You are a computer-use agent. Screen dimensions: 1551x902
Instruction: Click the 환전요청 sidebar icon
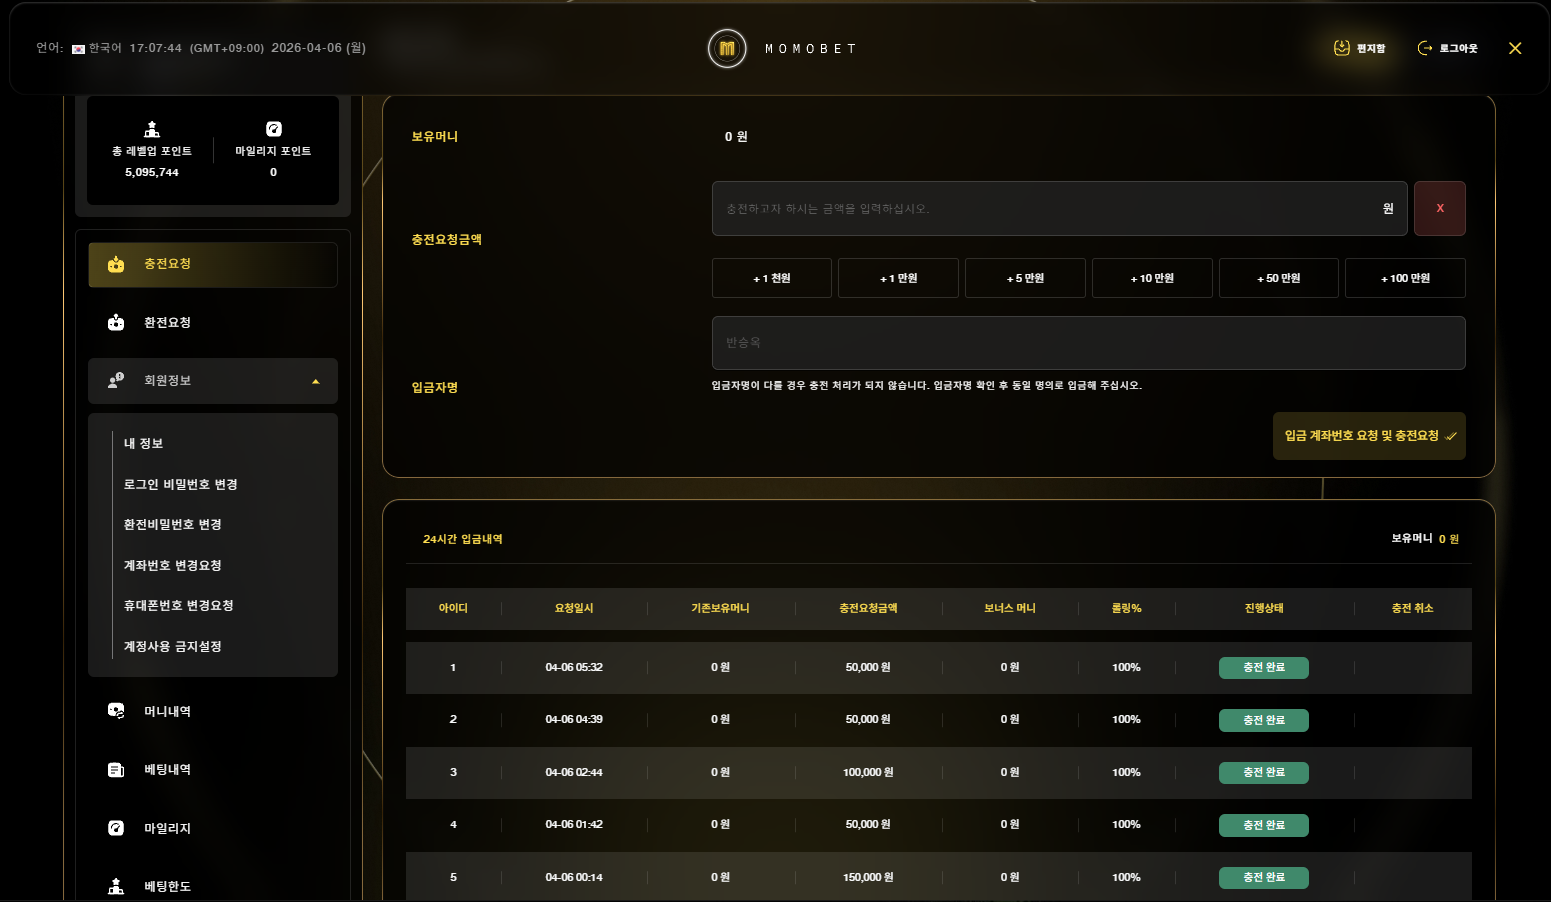(116, 323)
